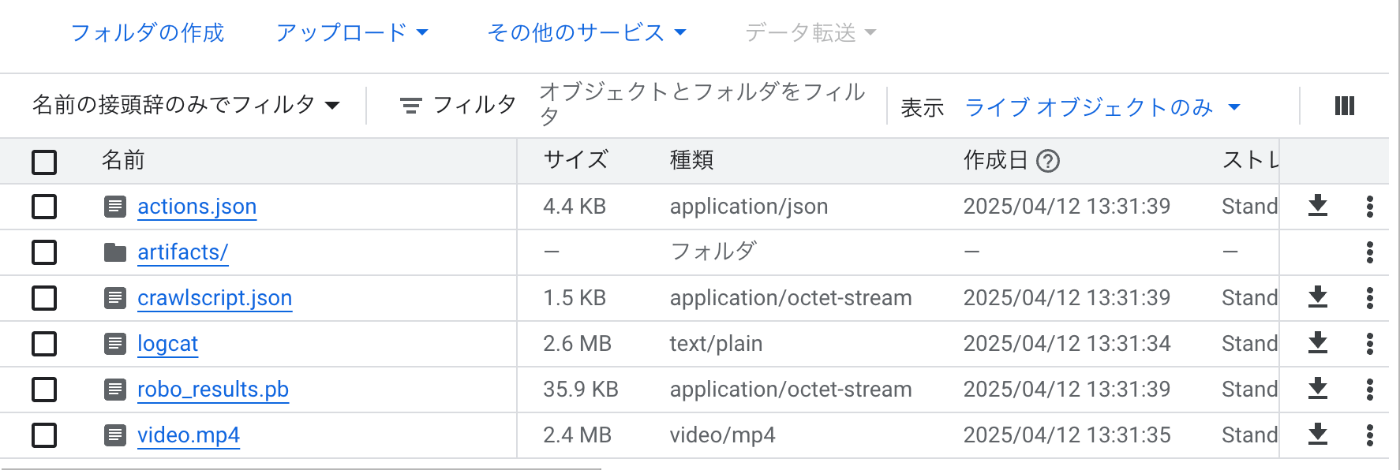The width and height of the screenshot is (1400, 470).
Task: Focus the オブジェクトとフォルダをフィルタ input field
Action: pyautogui.click(x=702, y=105)
